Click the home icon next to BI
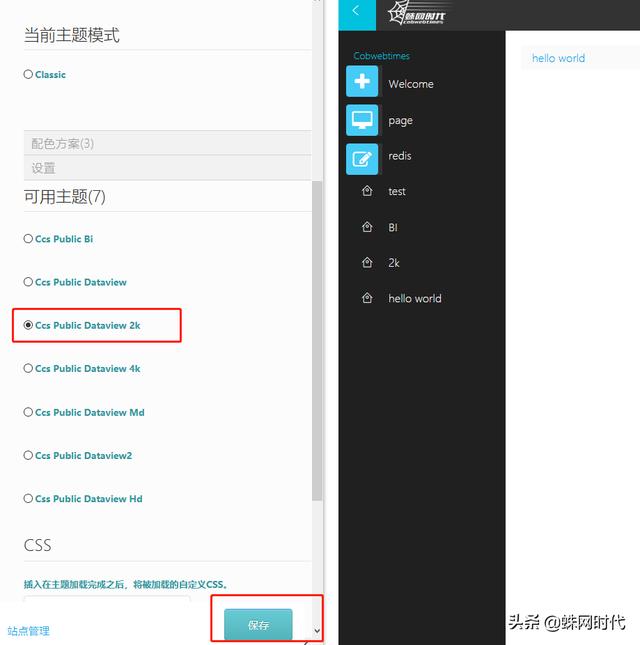640x645 pixels. [367, 227]
